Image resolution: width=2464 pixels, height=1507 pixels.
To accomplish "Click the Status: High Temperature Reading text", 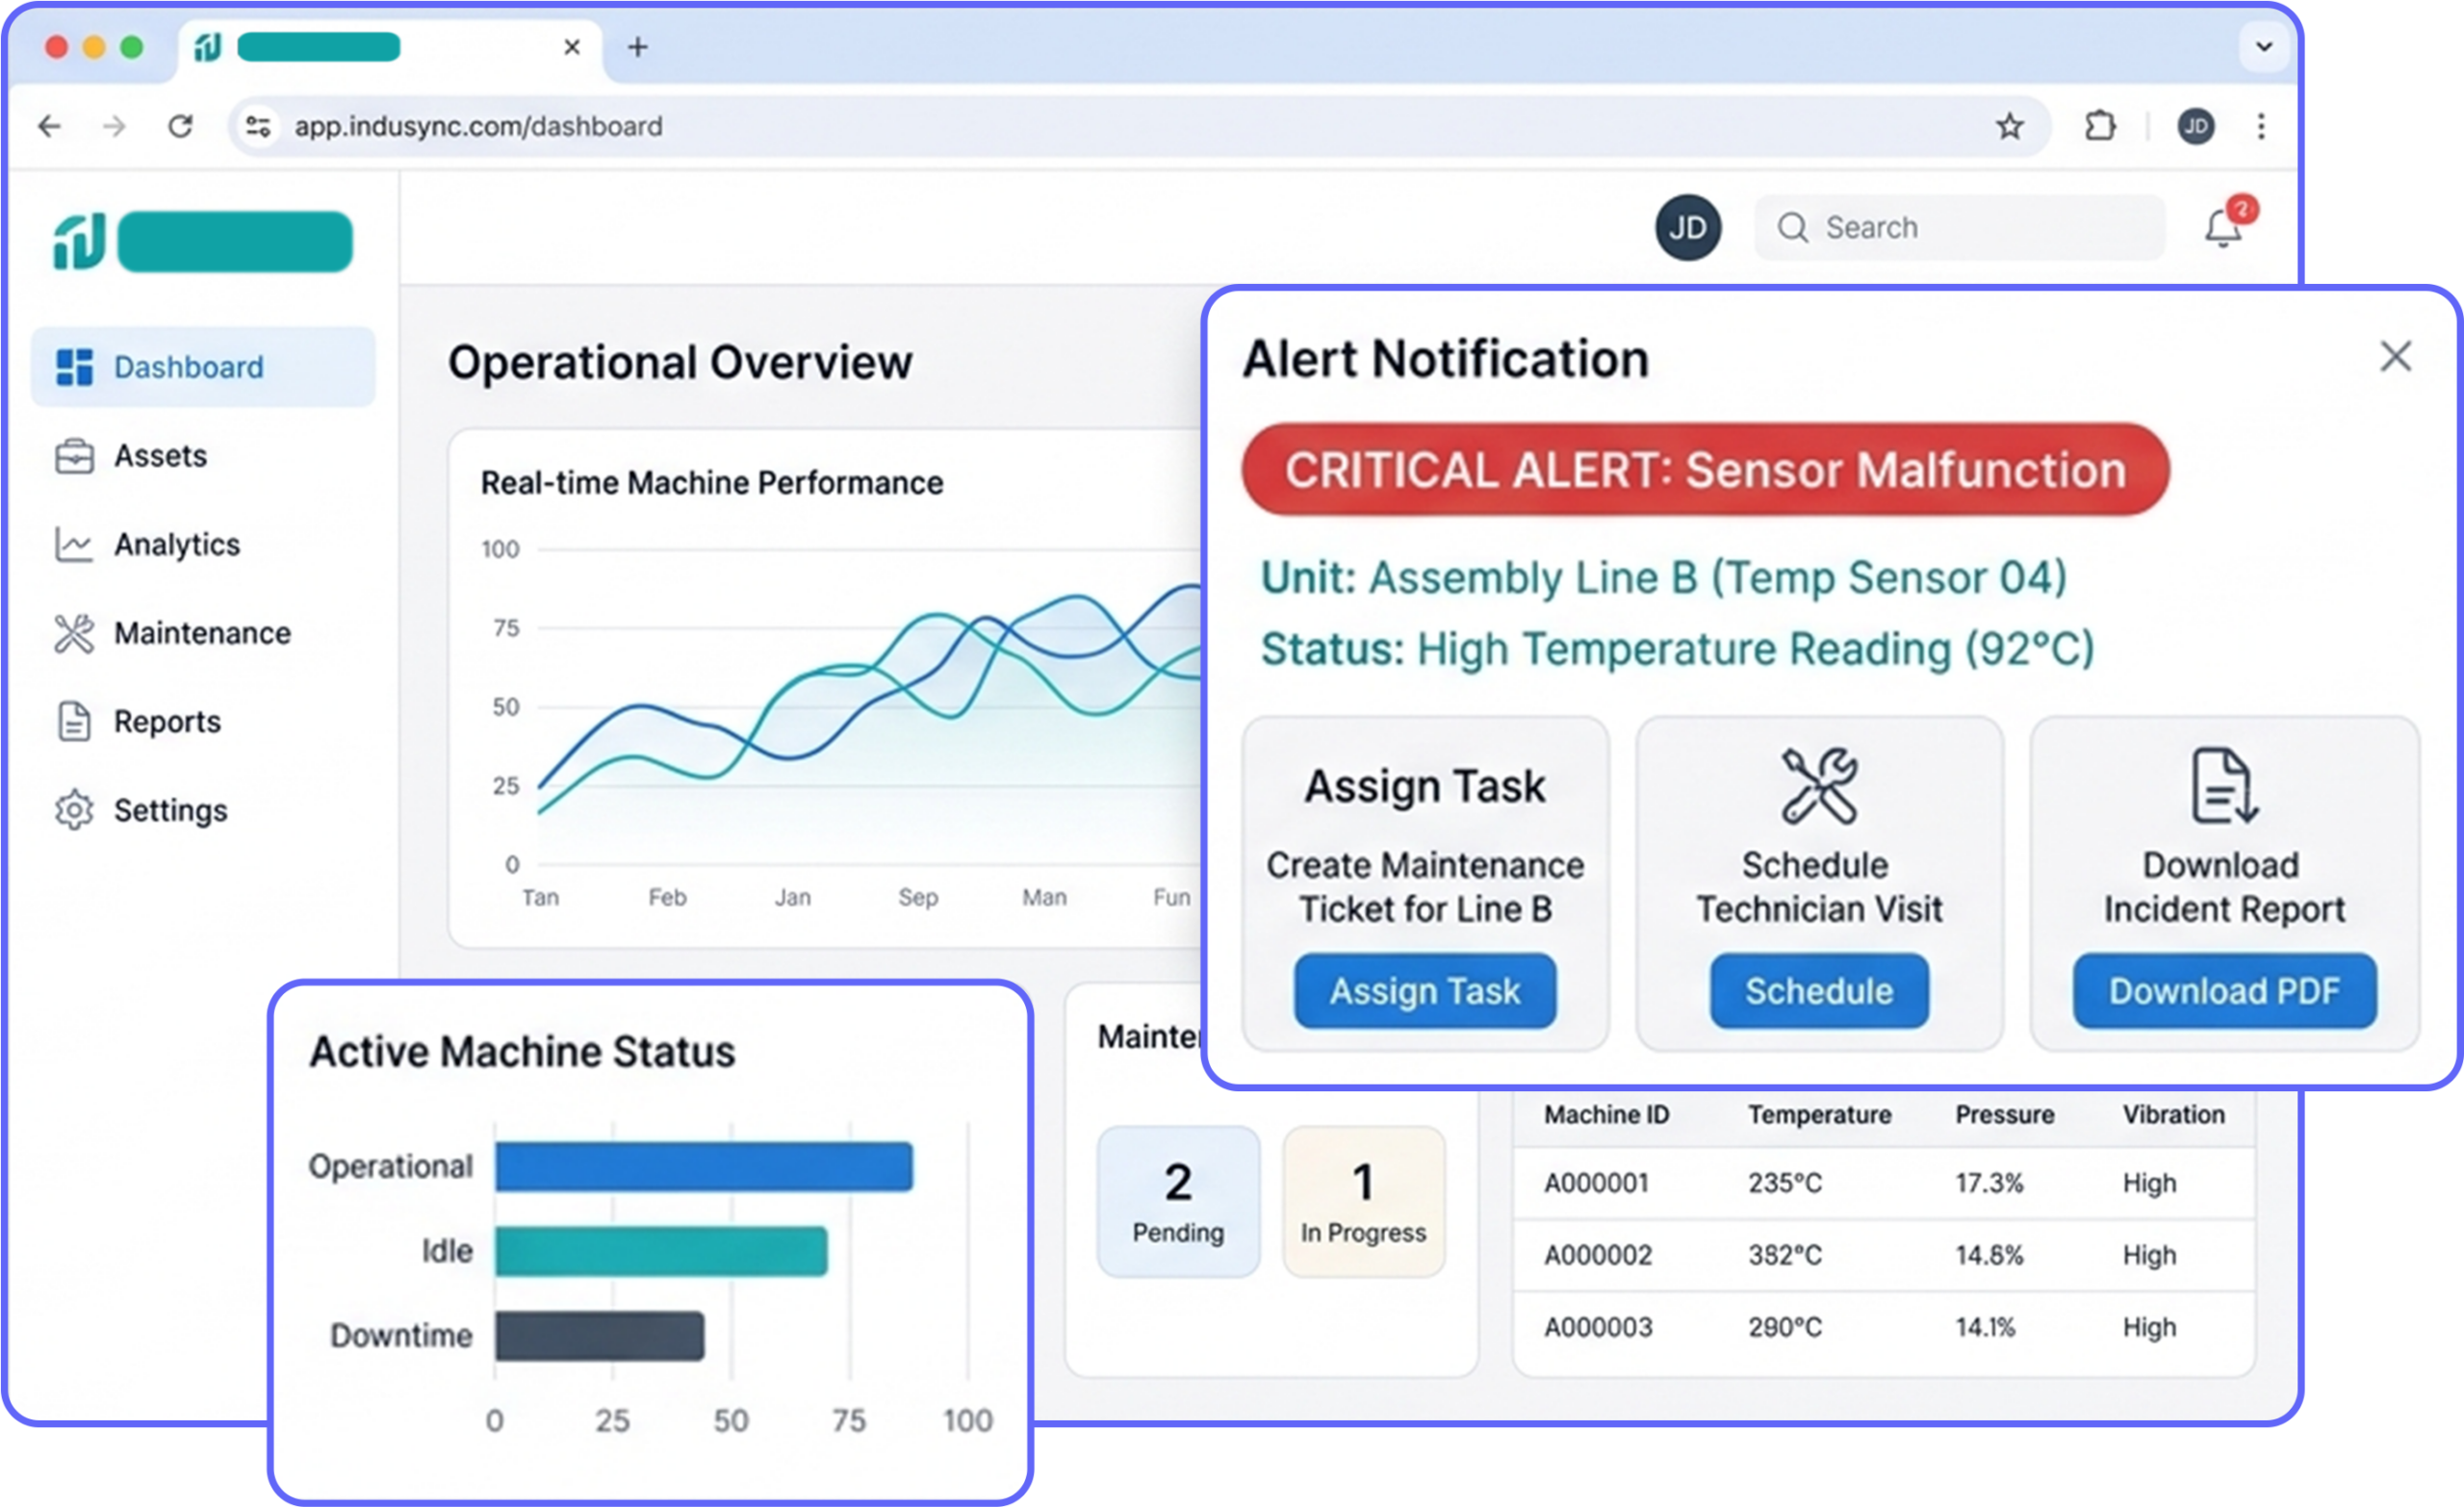I will (1677, 650).
